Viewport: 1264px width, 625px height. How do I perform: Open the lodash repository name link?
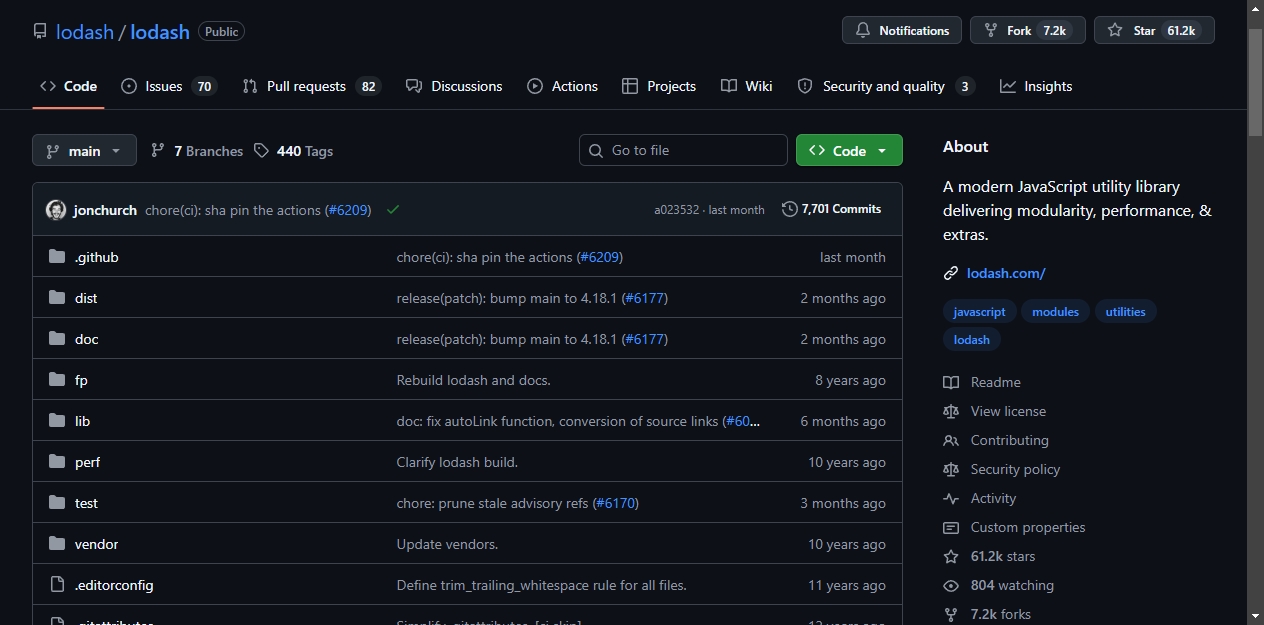(160, 32)
